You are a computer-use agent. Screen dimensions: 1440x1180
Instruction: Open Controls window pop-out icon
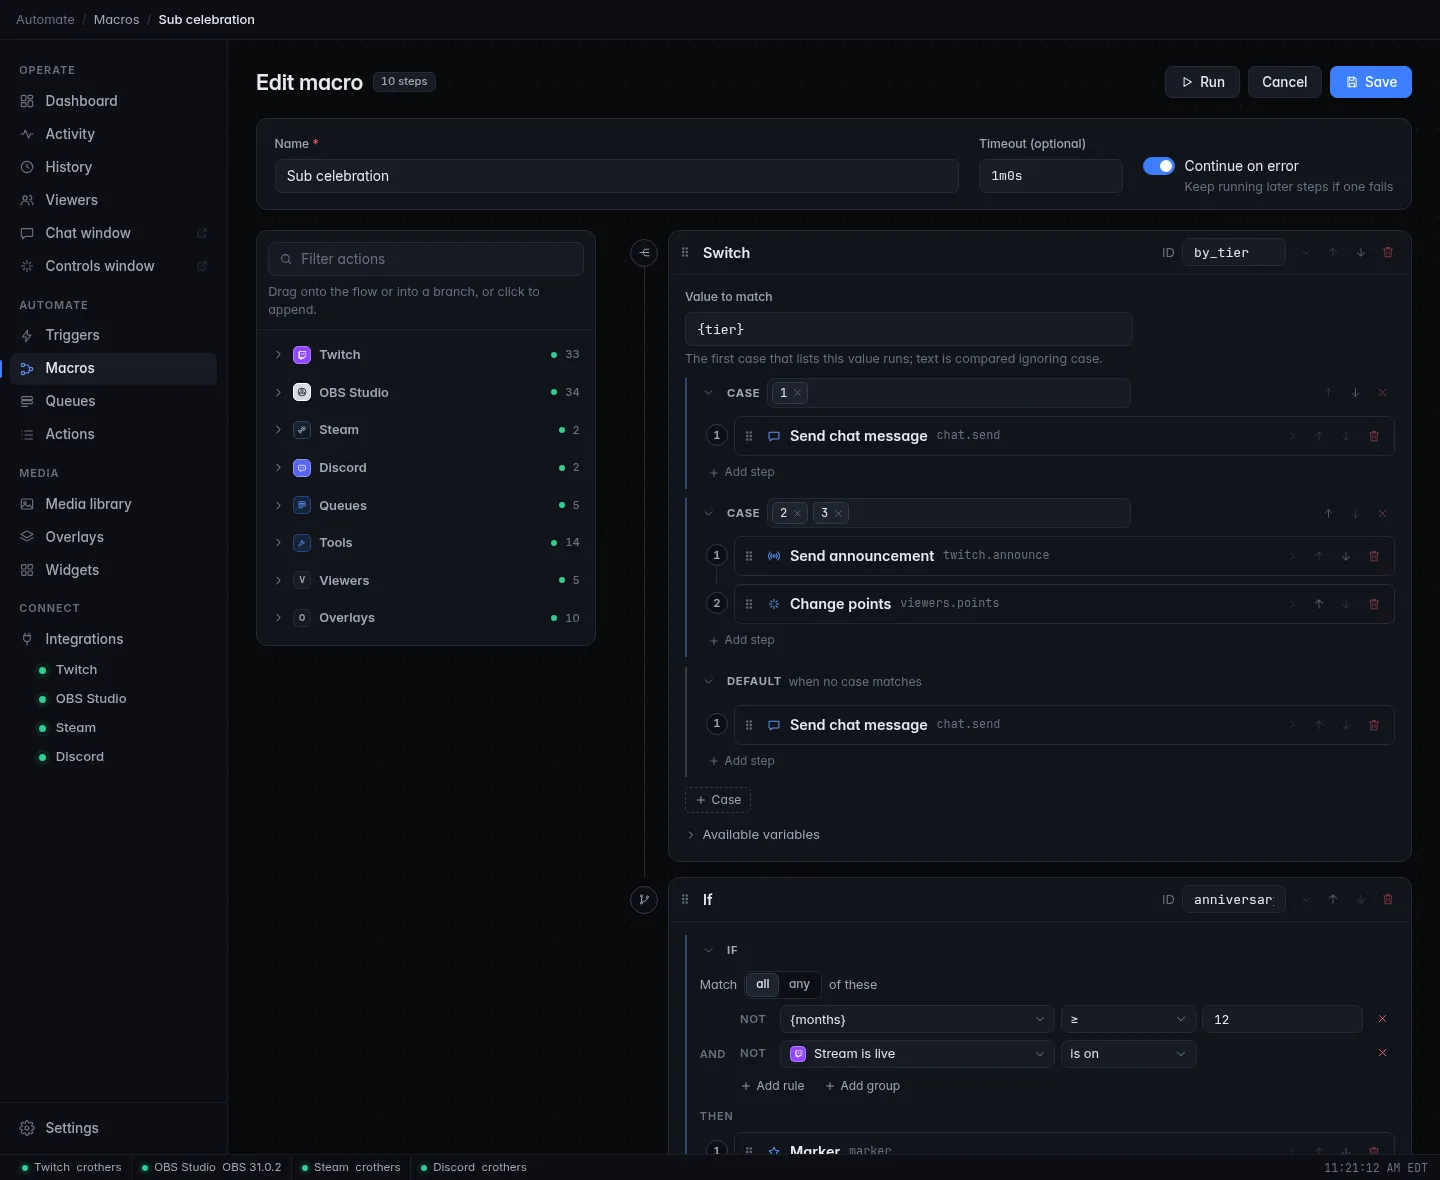point(202,266)
